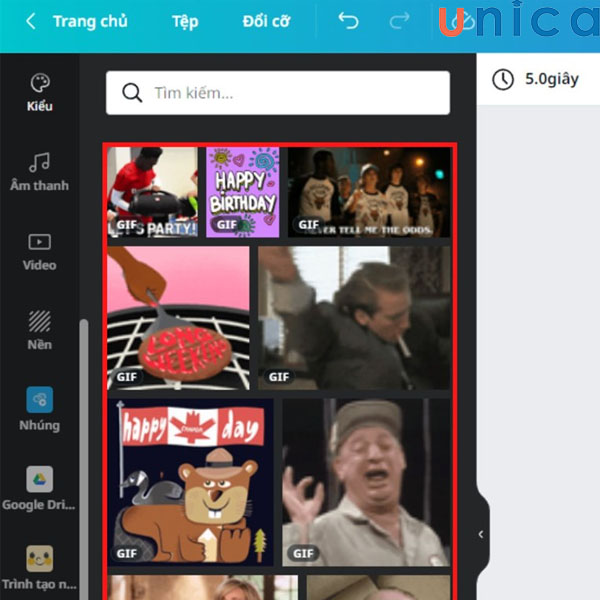Select the Let's Party speaker GIF
The width and height of the screenshot is (600, 600).
(x=153, y=192)
